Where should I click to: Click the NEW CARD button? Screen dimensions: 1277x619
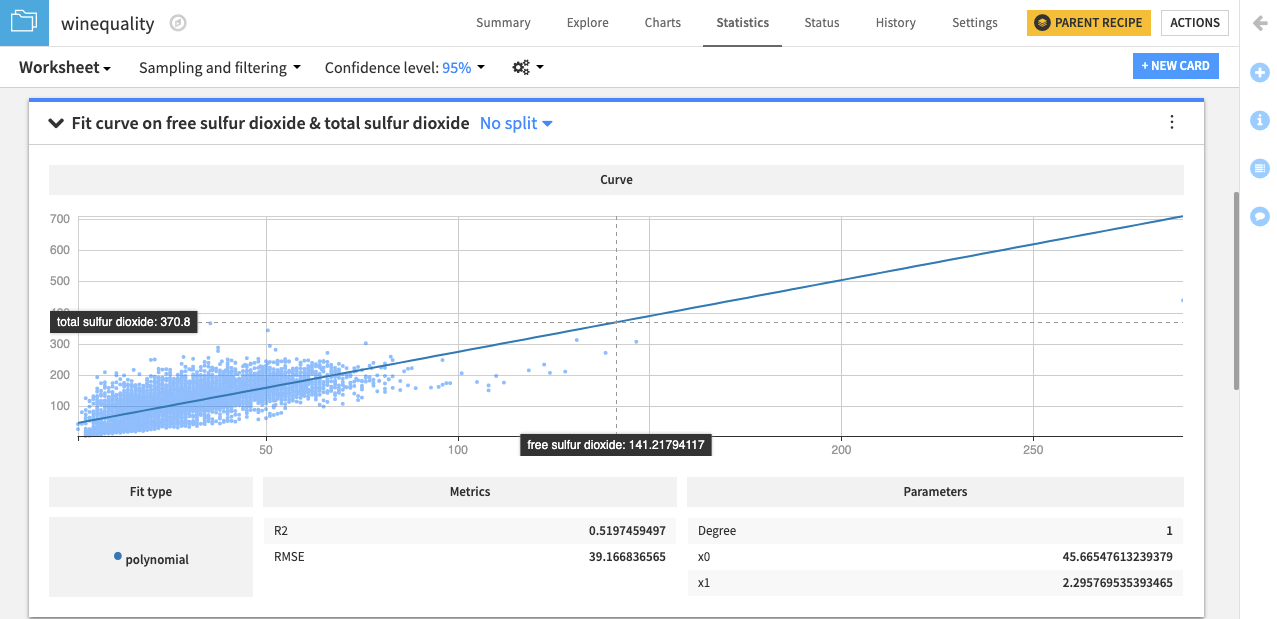click(x=1175, y=65)
